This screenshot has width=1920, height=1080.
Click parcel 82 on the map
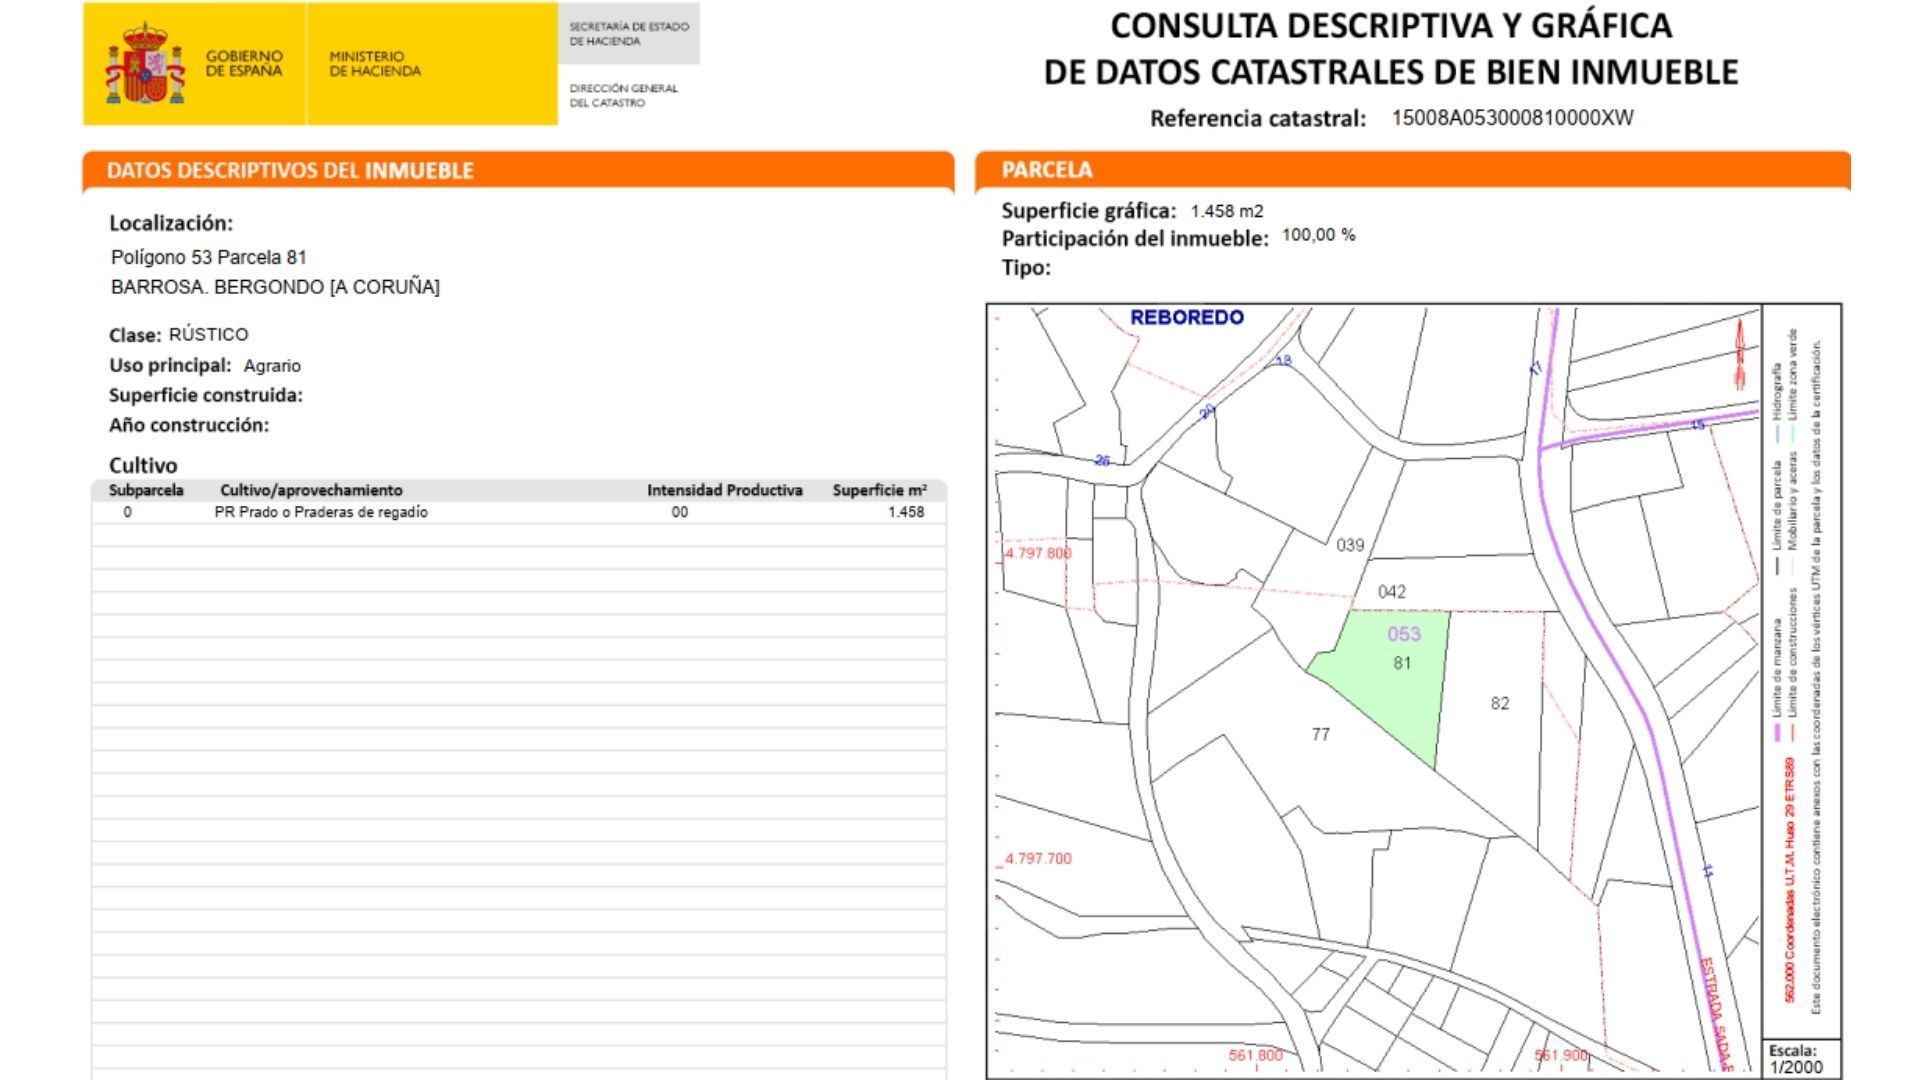tap(1499, 704)
